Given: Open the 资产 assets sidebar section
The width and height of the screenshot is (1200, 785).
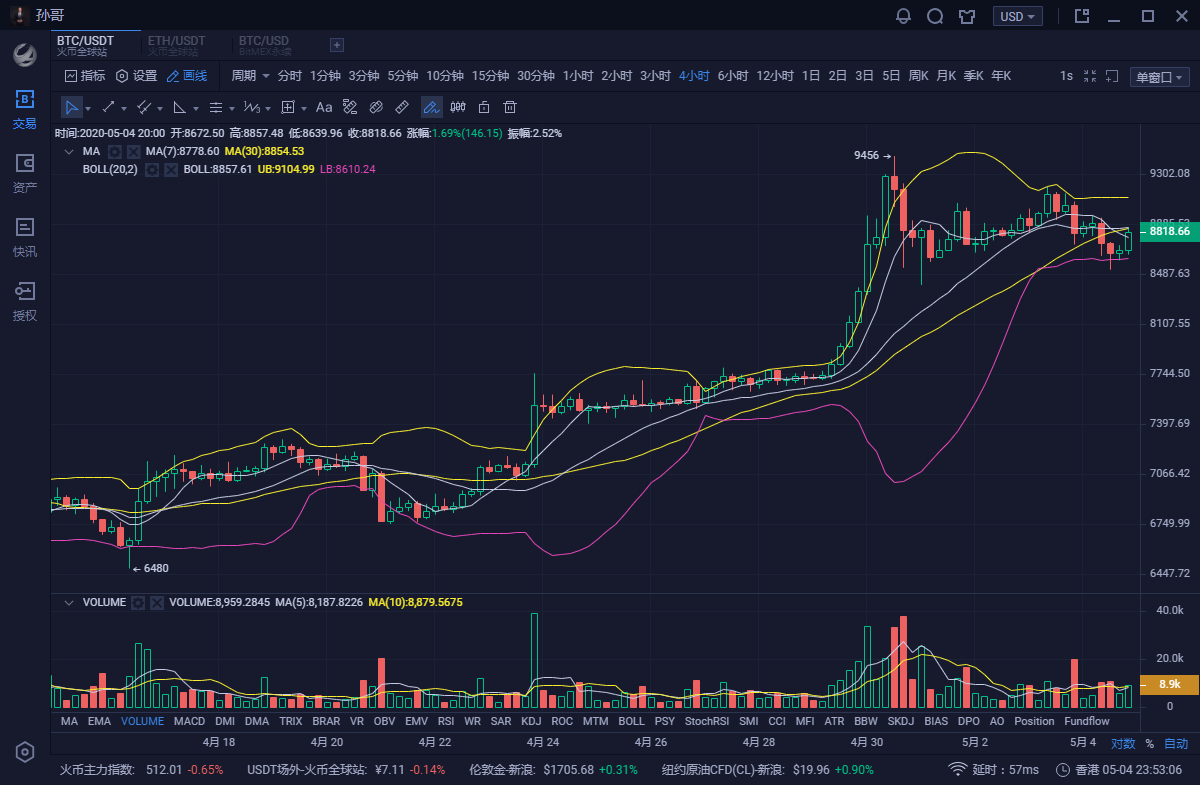Looking at the screenshot, I should point(25,173).
